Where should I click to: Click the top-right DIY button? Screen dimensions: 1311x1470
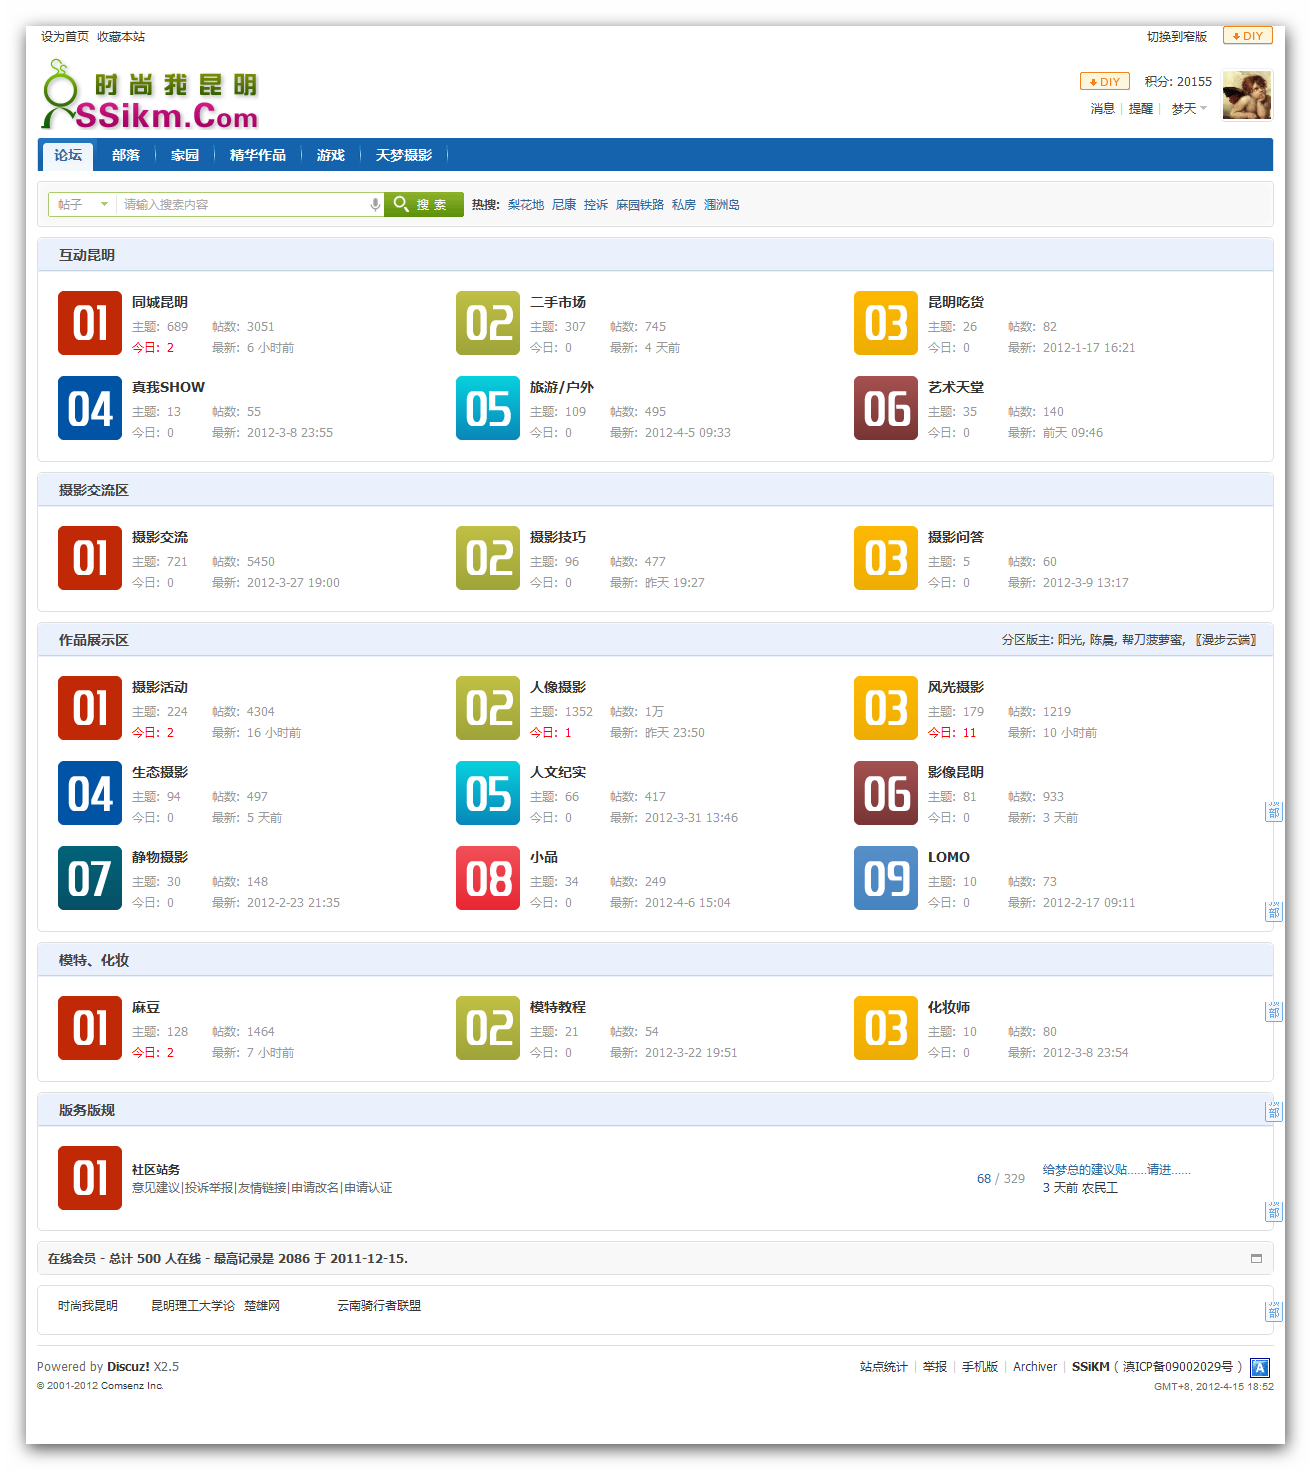click(x=1248, y=36)
